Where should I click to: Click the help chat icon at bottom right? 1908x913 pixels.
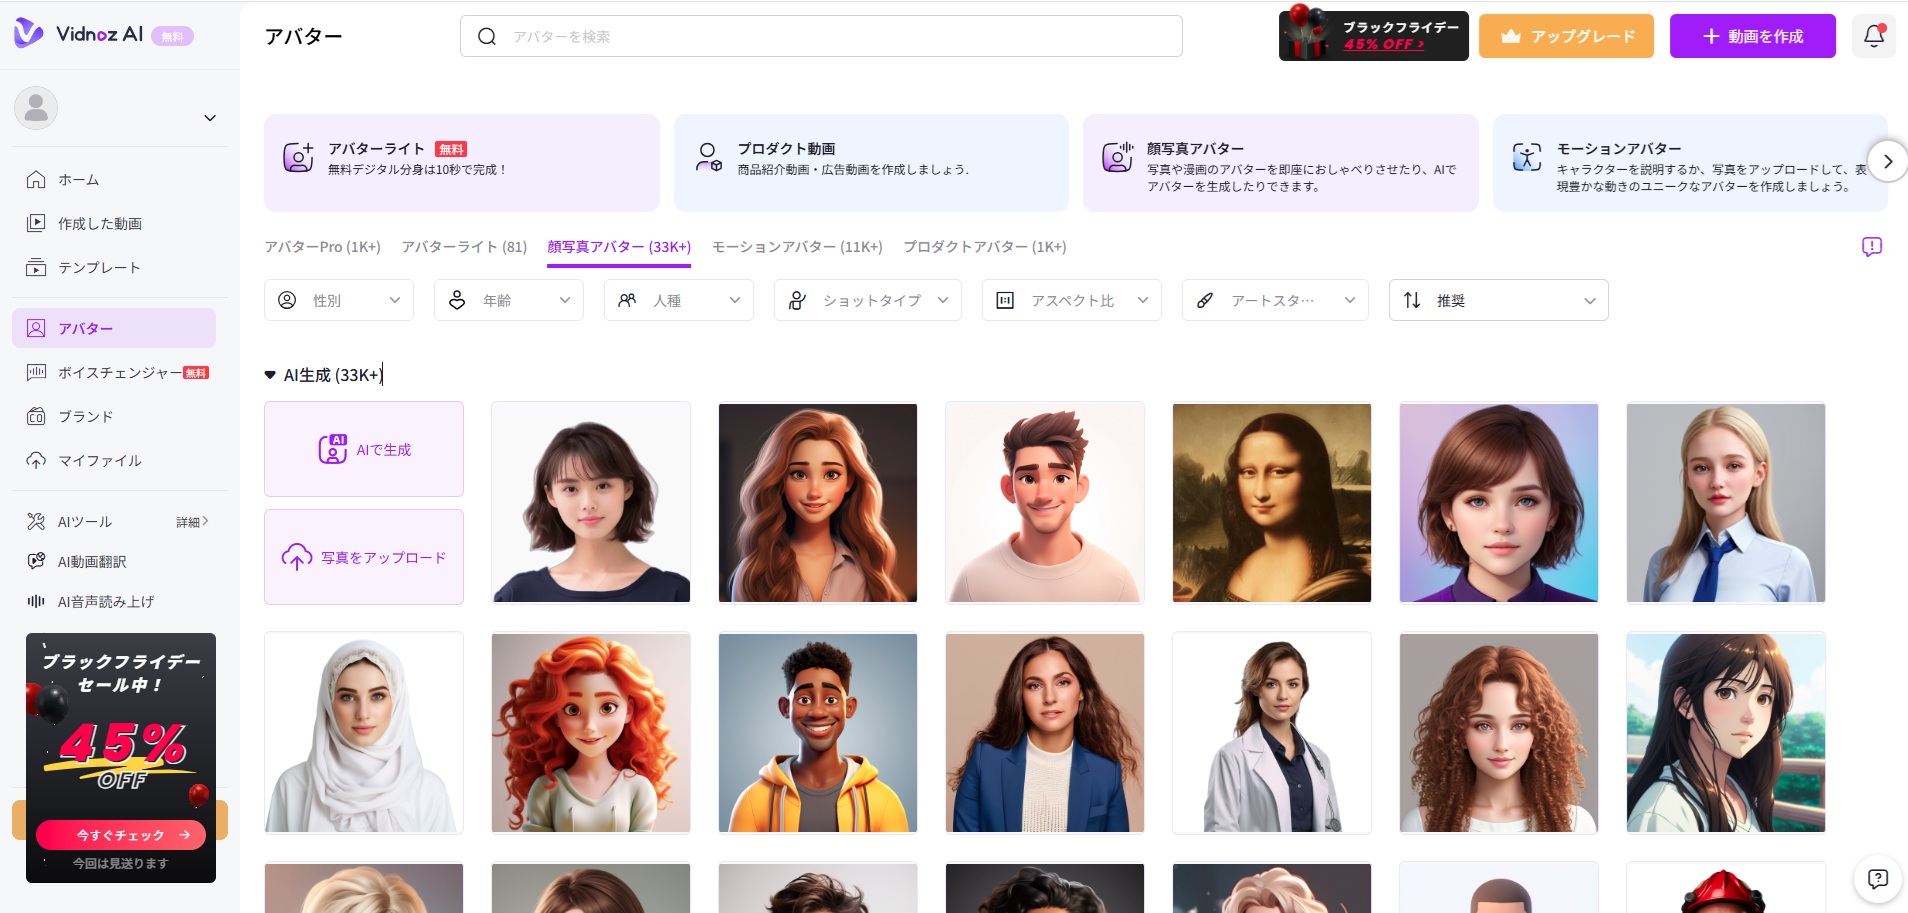click(1877, 879)
